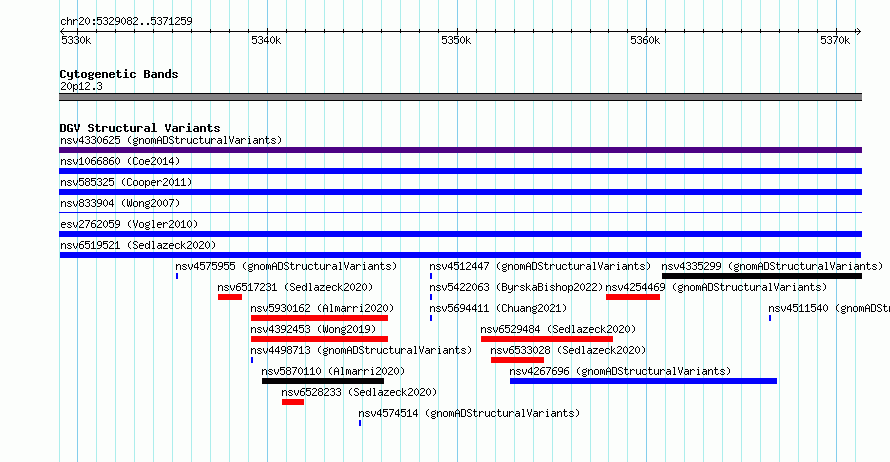The width and height of the screenshot is (890, 462).
Task: Click nsv6529484 (Sedlazeck2020) label
Action: pos(558,329)
